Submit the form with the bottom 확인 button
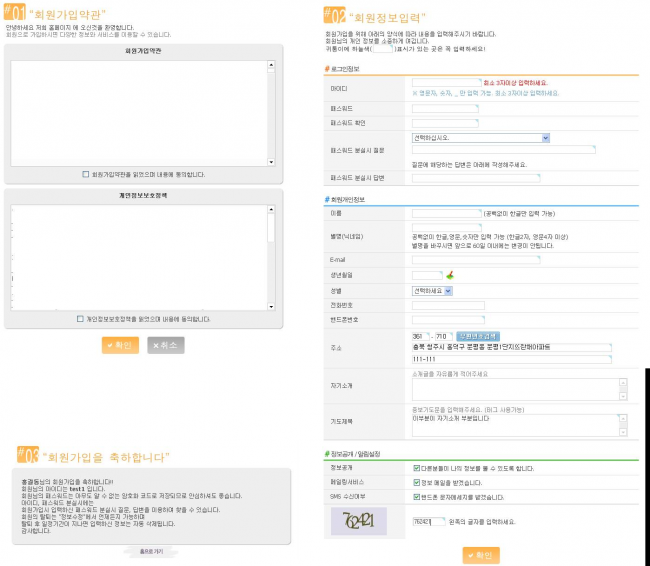This screenshot has height=566, width=650. tap(481, 555)
